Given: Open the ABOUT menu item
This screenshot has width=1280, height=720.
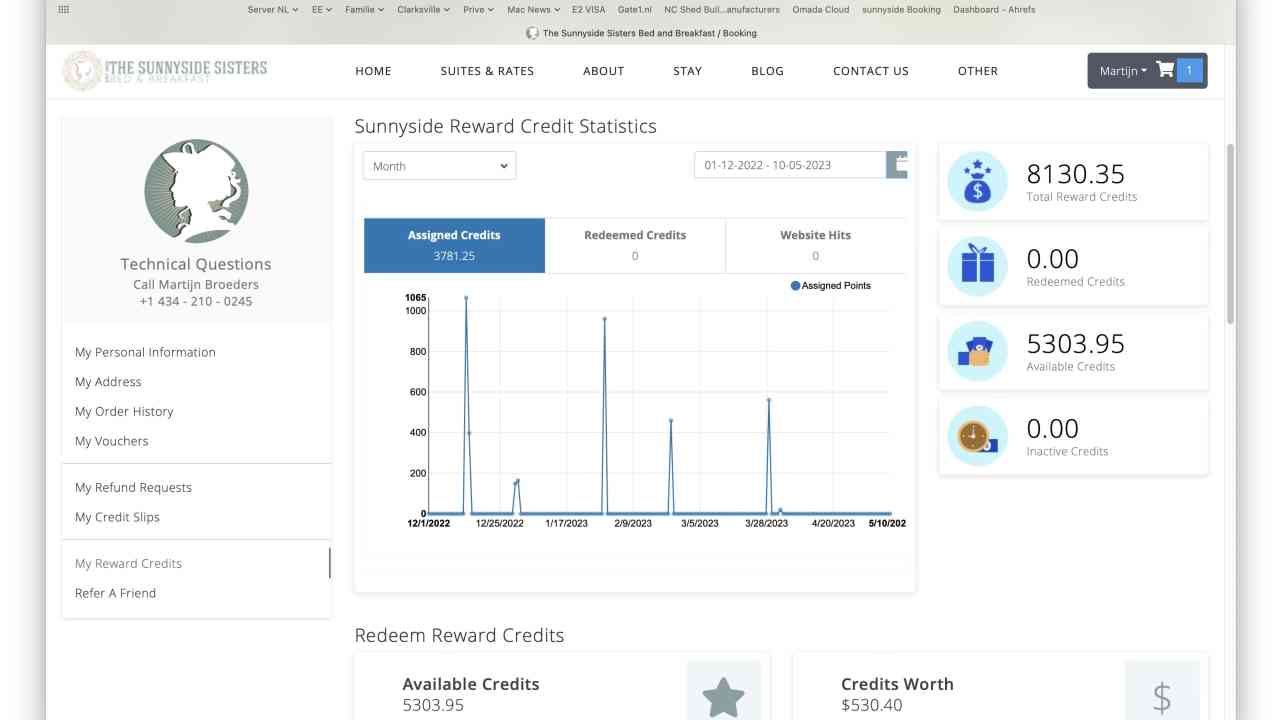Looking at the screenshot, I should (x=604, y=71).
